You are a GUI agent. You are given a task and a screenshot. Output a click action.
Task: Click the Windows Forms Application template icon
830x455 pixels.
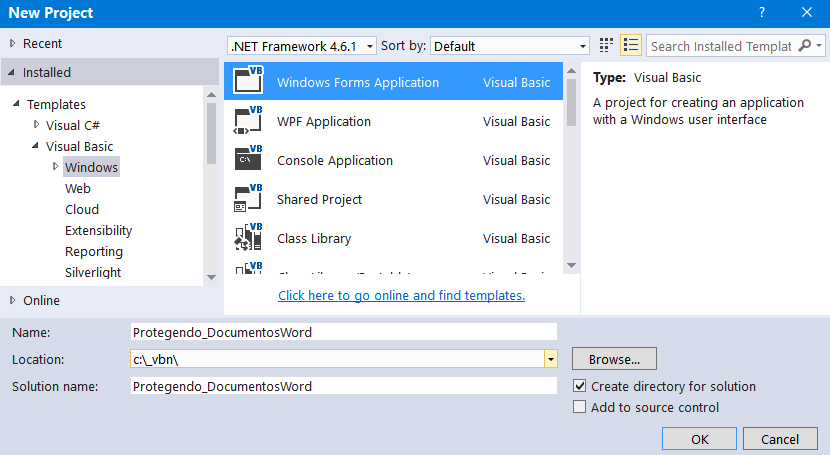click(x=248, y=82)
